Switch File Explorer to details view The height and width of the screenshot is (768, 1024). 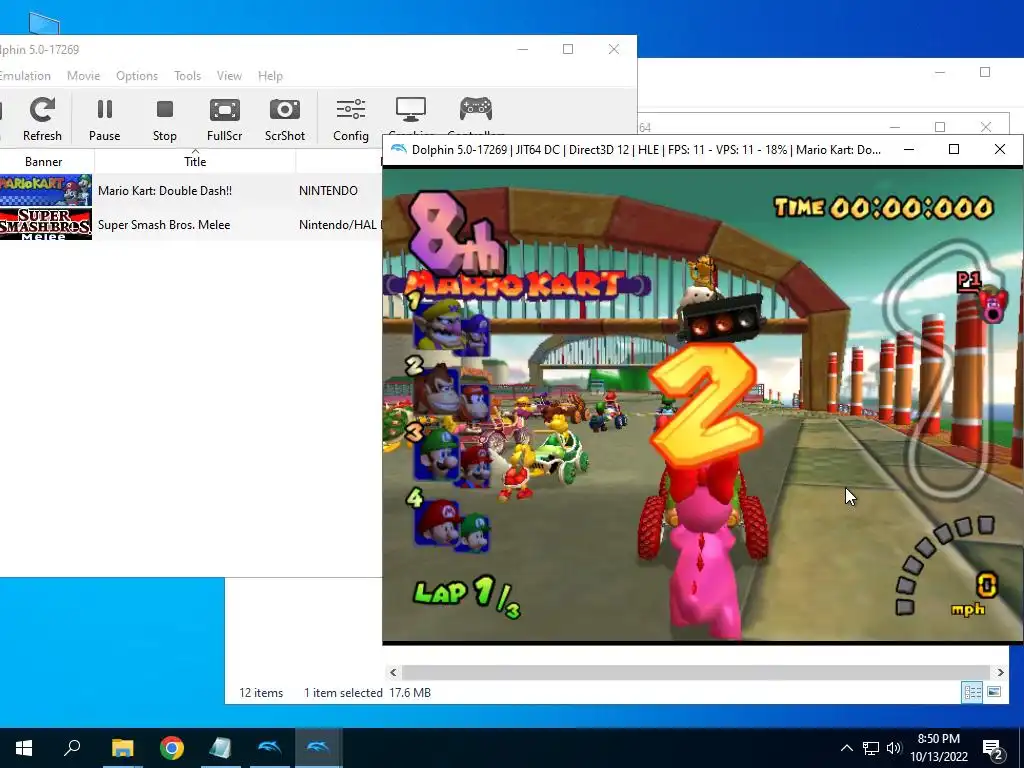(972, 692)
